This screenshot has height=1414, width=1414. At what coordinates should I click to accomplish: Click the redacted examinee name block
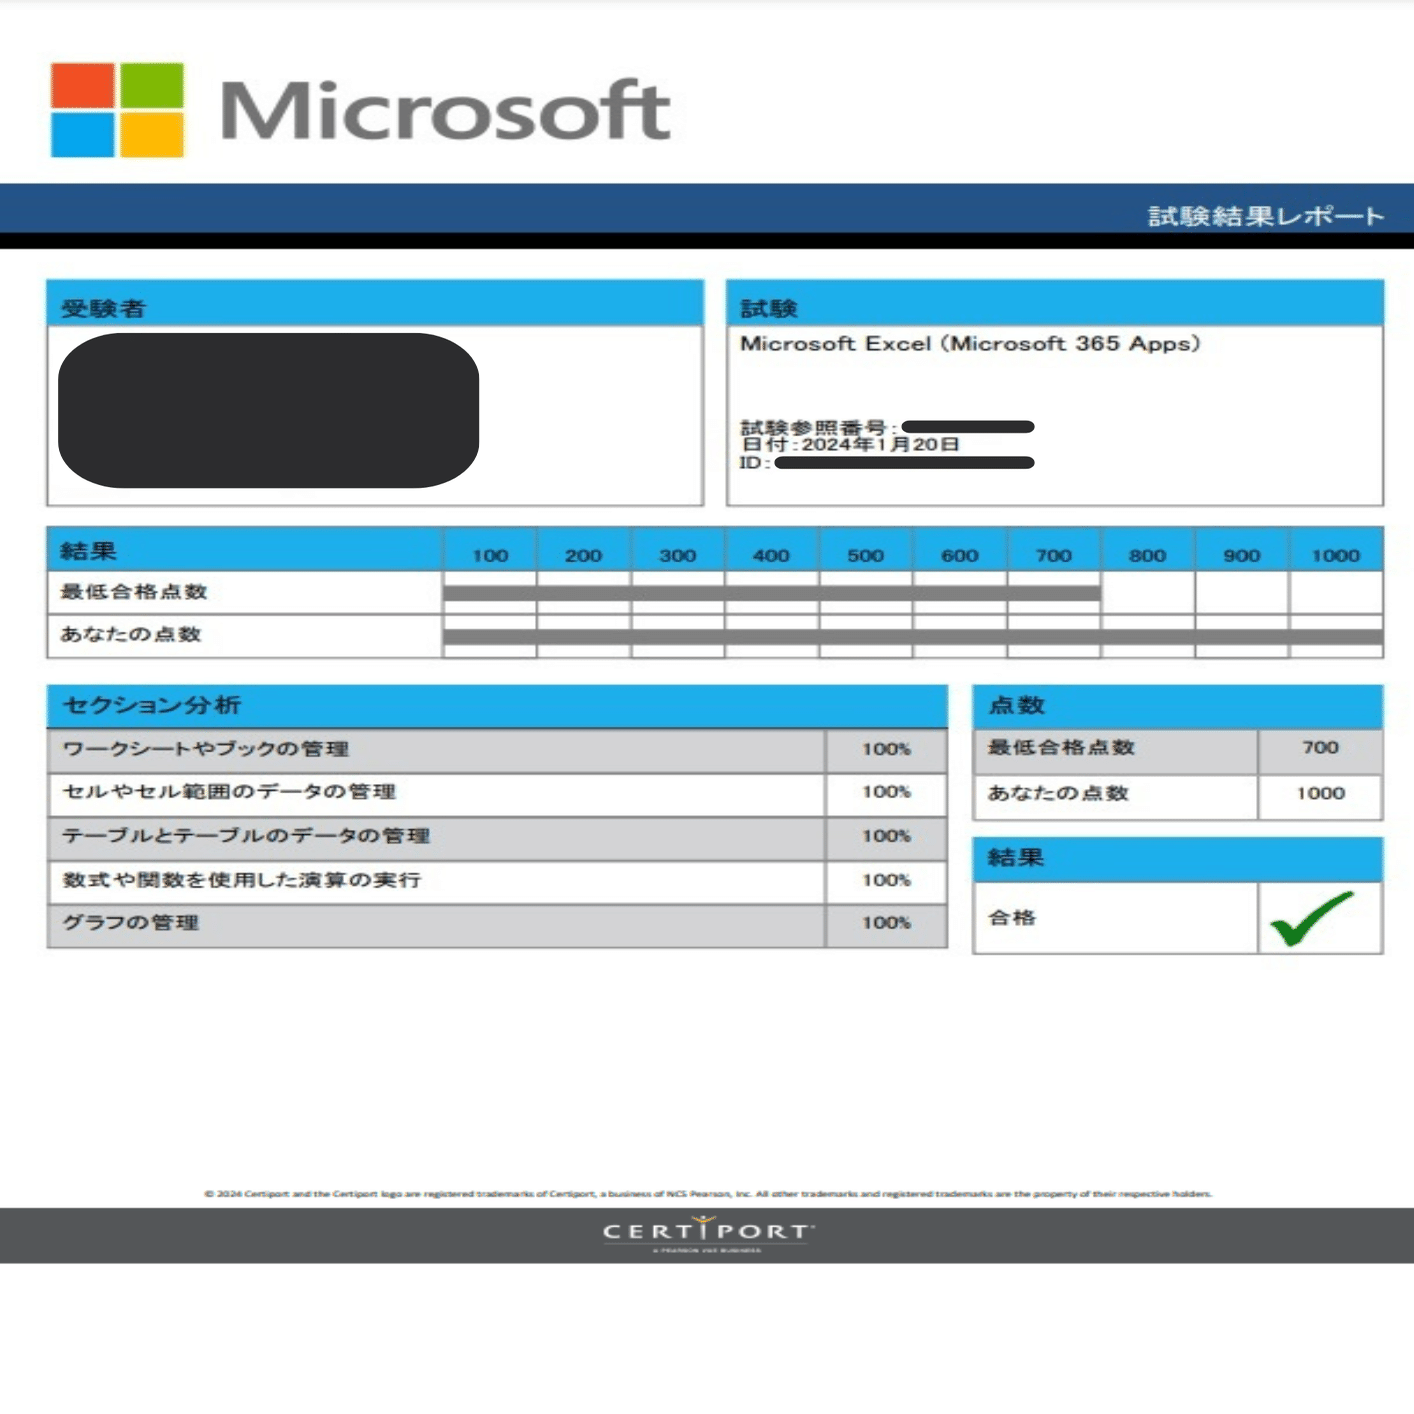pos(268,410)
